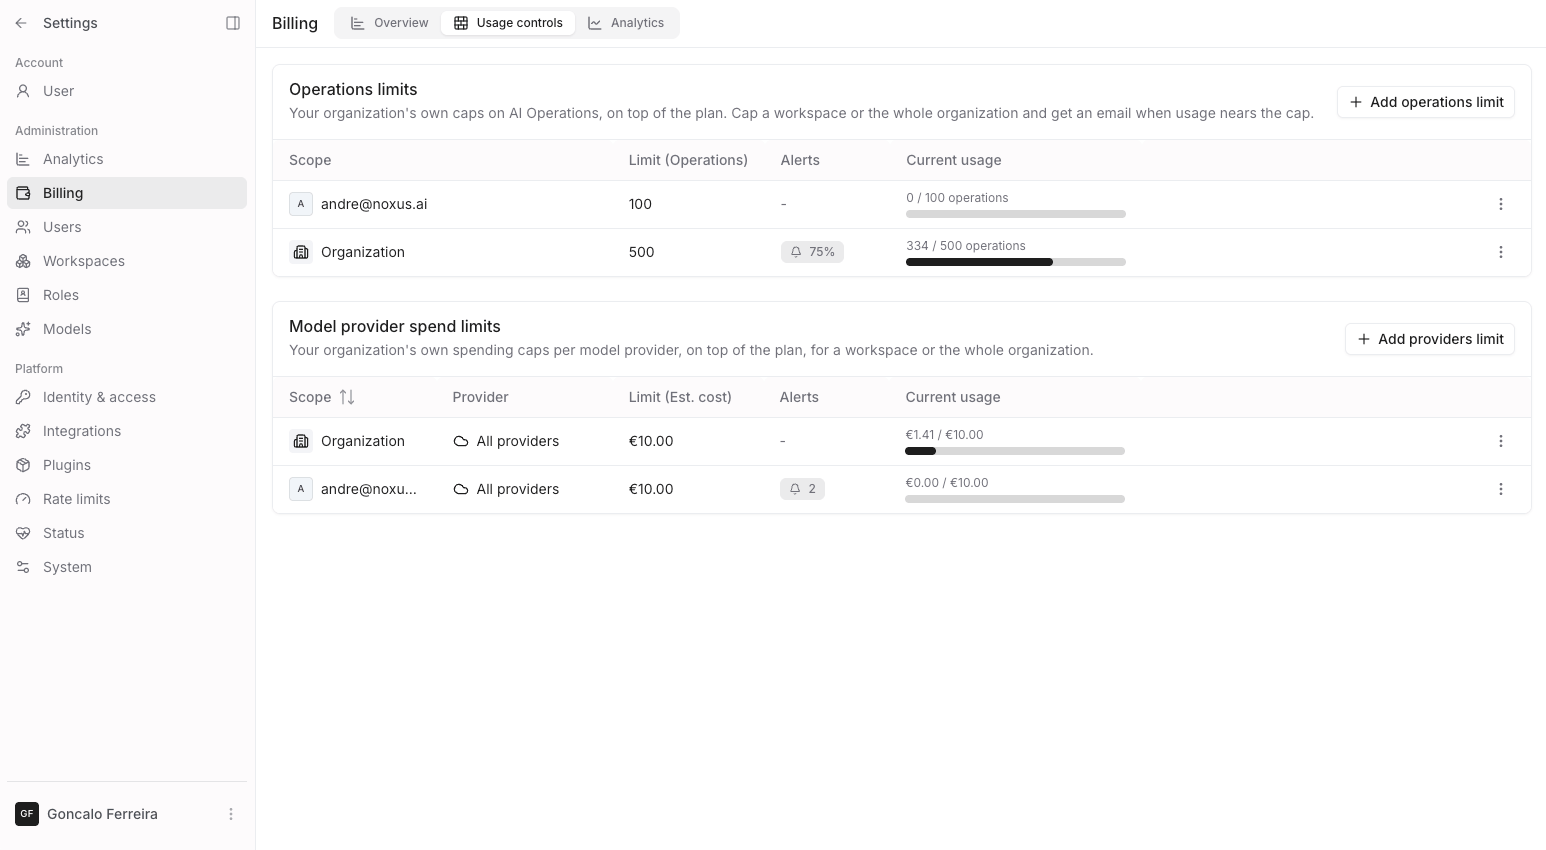Click the 500 limit value

[641, 252]
